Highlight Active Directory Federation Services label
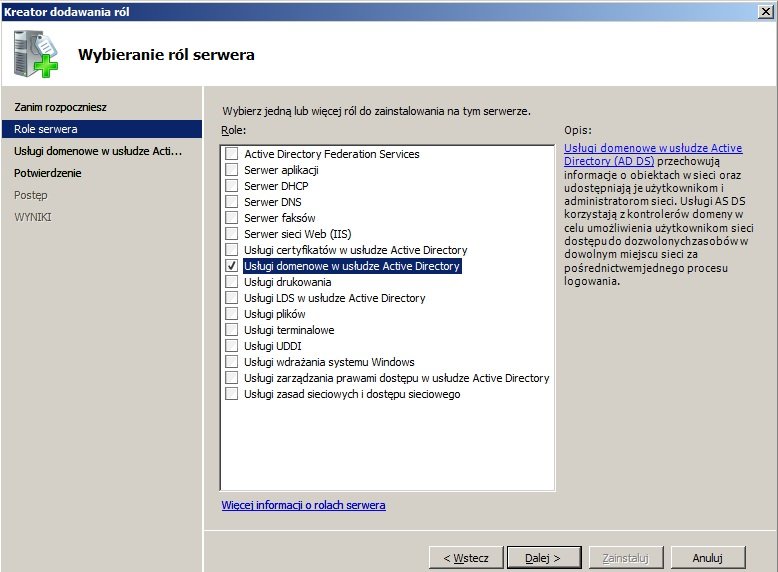 331,154
